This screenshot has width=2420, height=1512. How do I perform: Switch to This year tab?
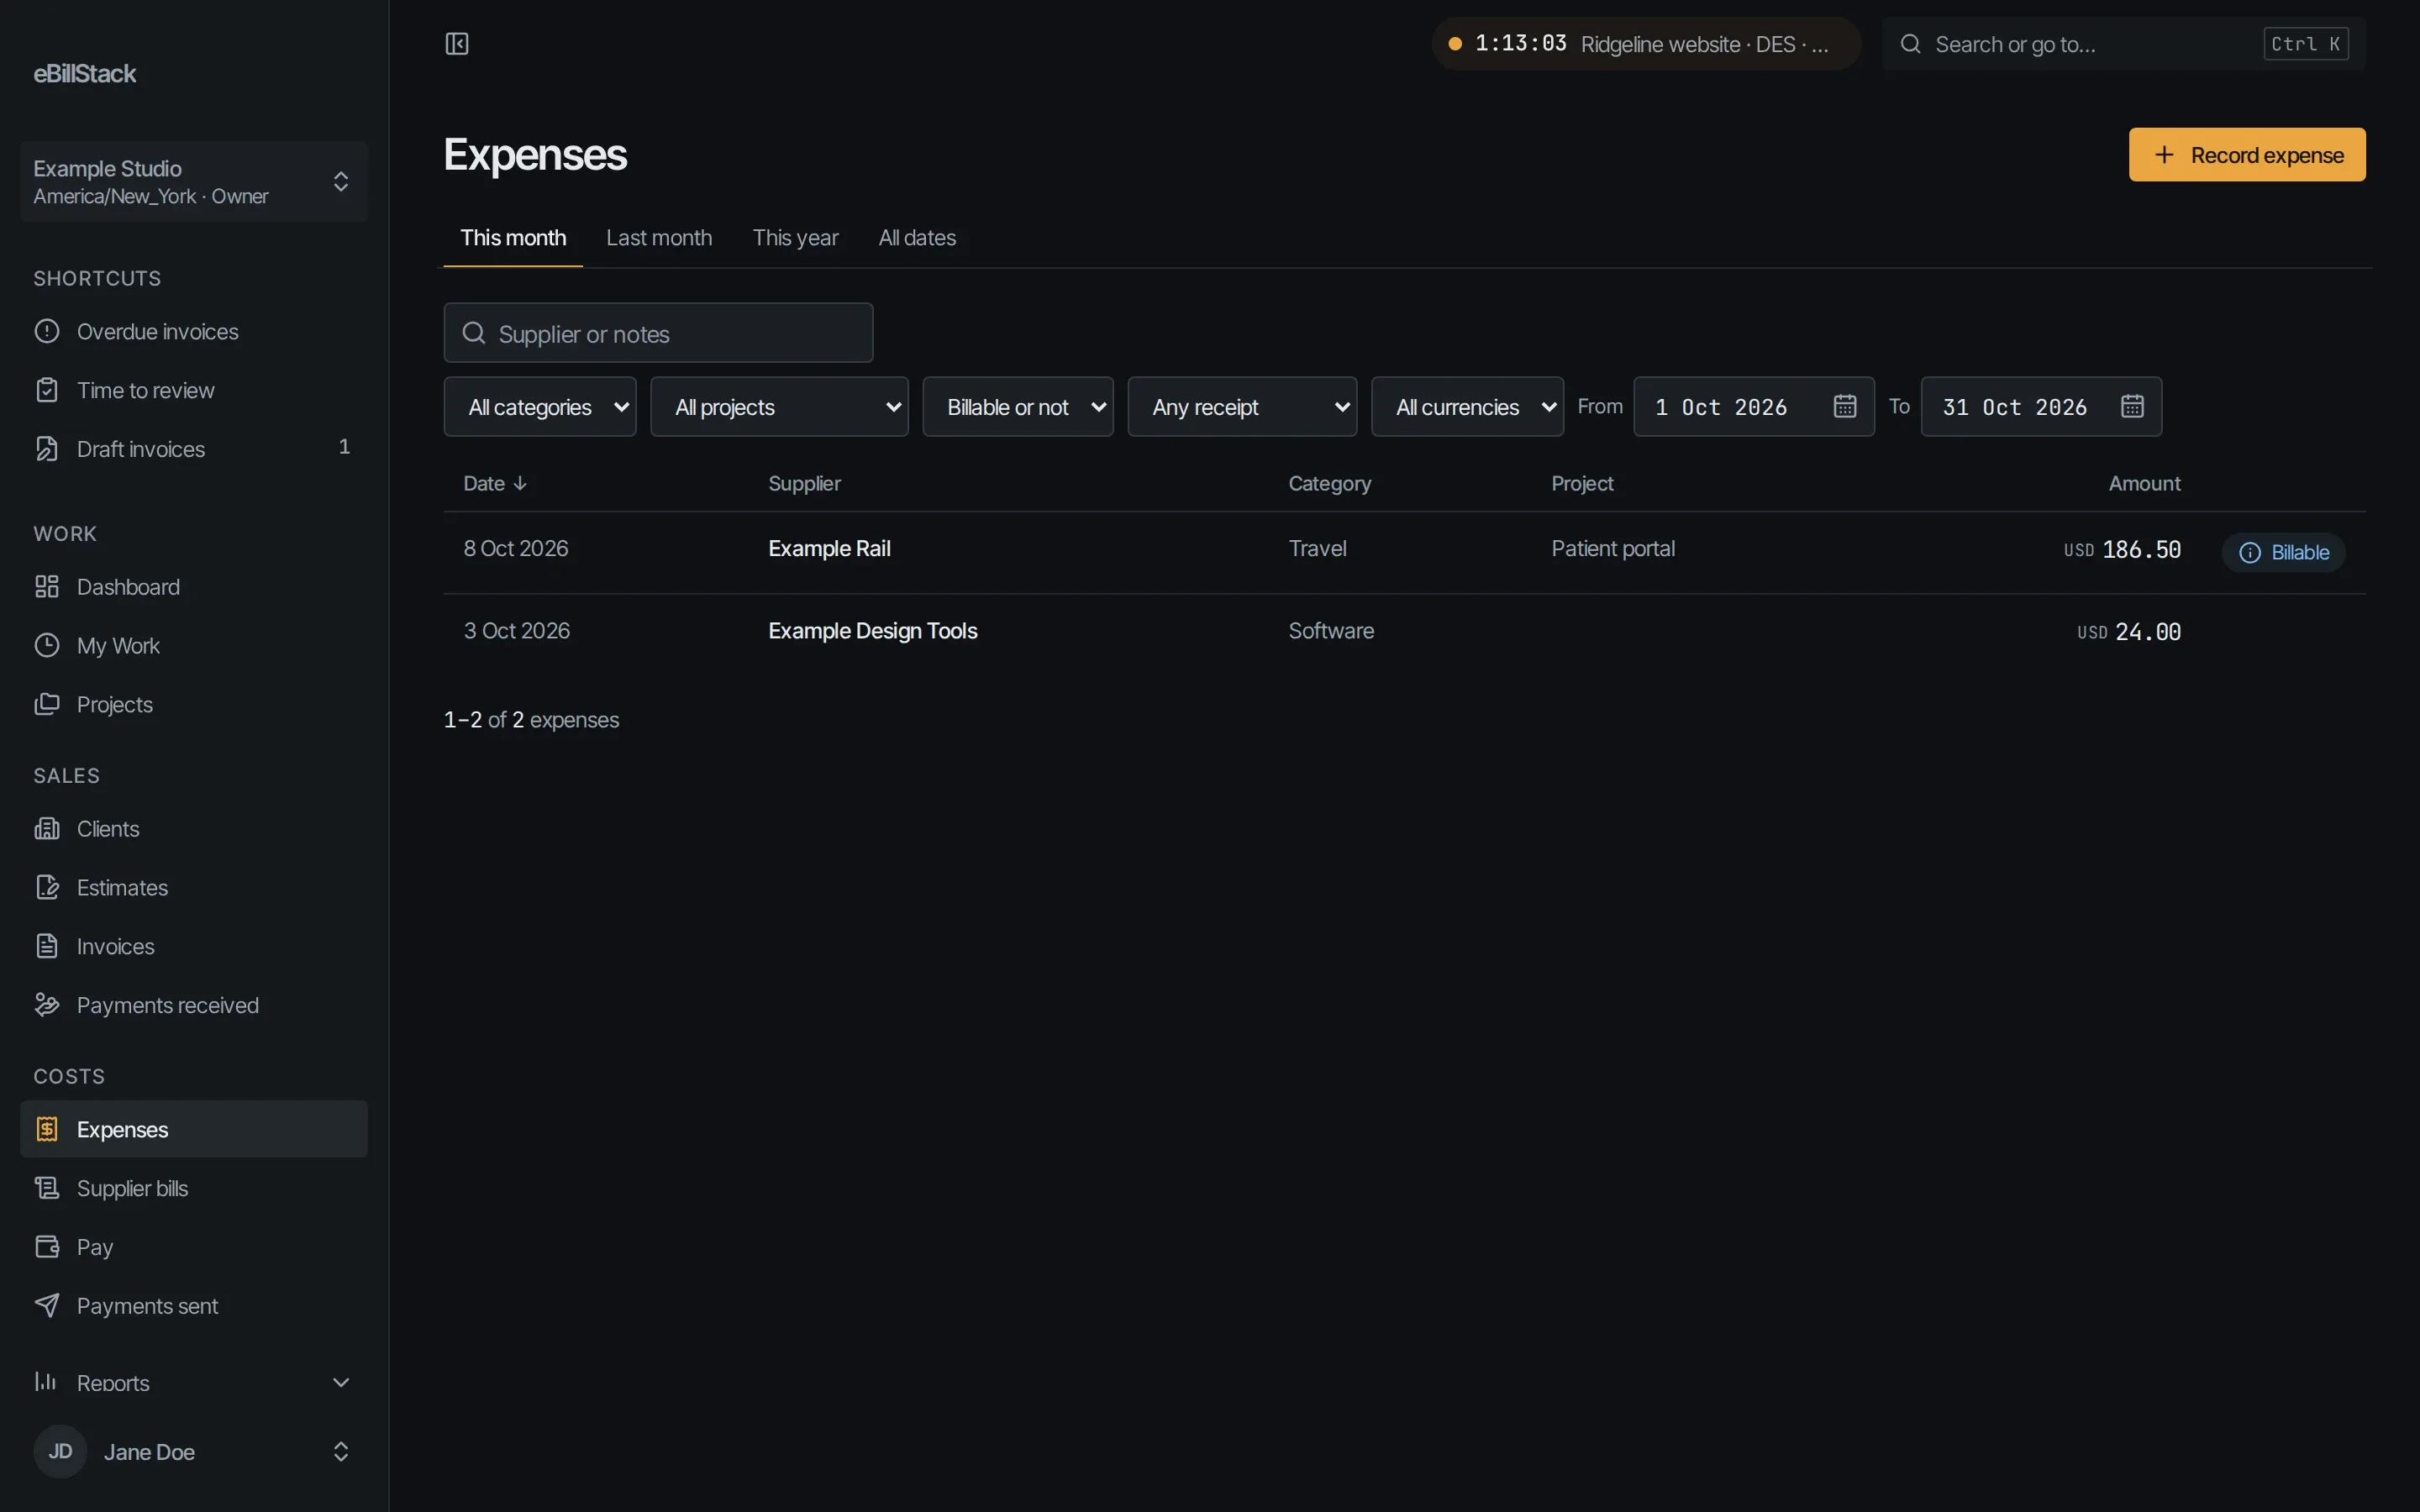coord(795,238)
